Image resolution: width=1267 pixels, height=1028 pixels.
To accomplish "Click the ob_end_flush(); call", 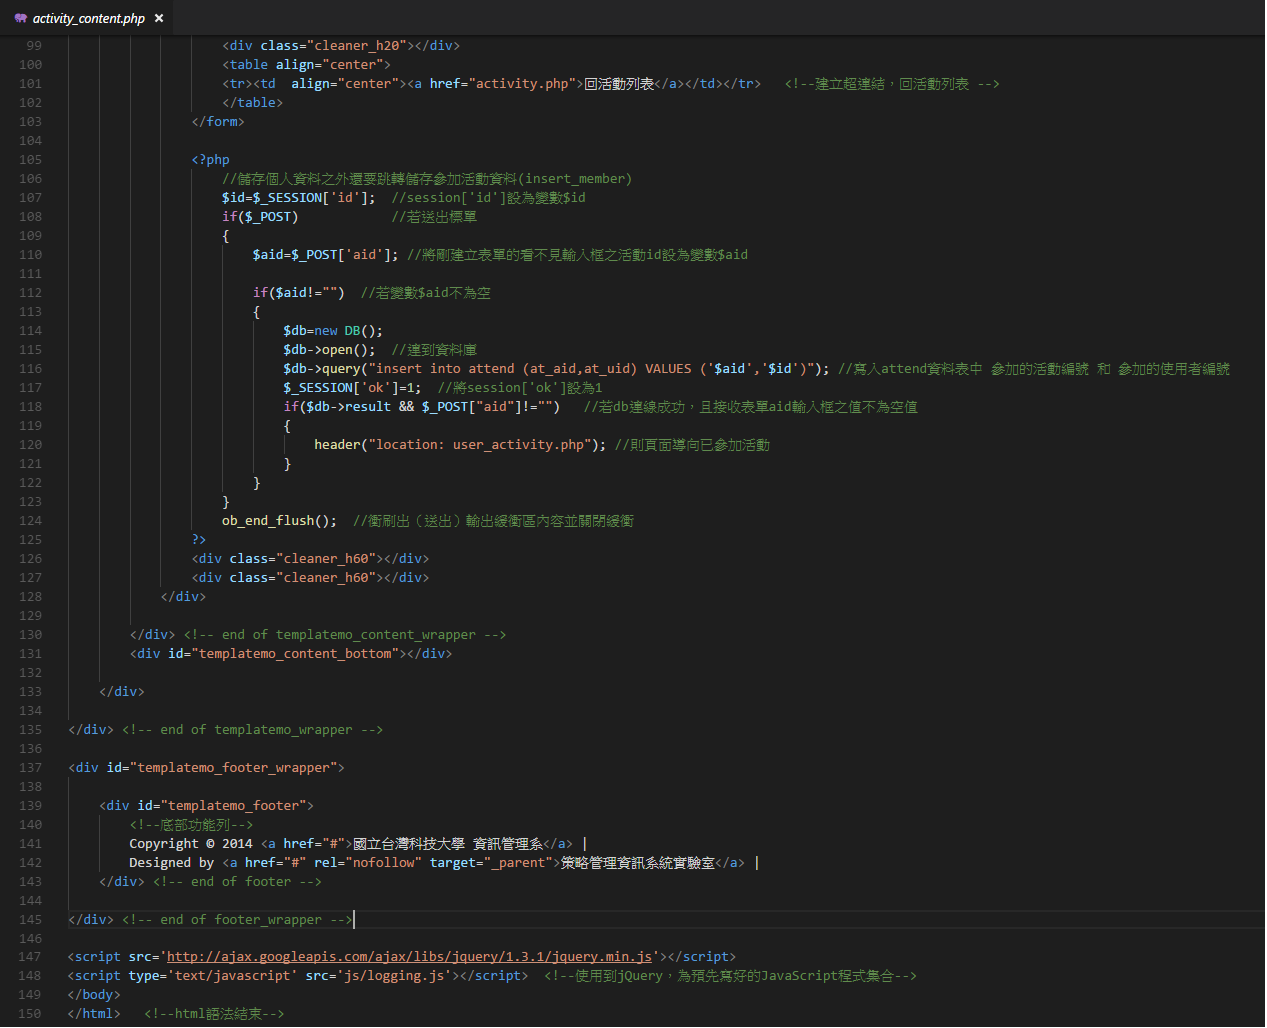I will [x=280, y=521].
